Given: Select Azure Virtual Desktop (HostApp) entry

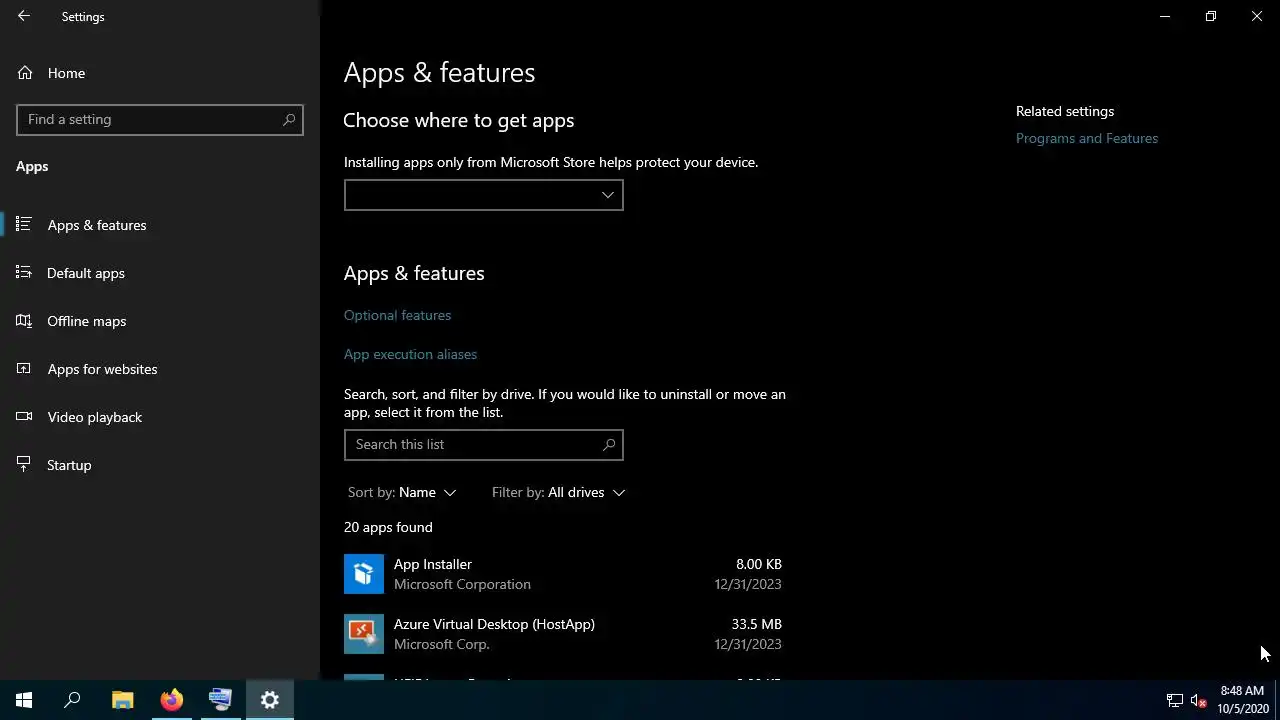Looking at the screenshot, I should pyautogui.click(x=563, y=634).
